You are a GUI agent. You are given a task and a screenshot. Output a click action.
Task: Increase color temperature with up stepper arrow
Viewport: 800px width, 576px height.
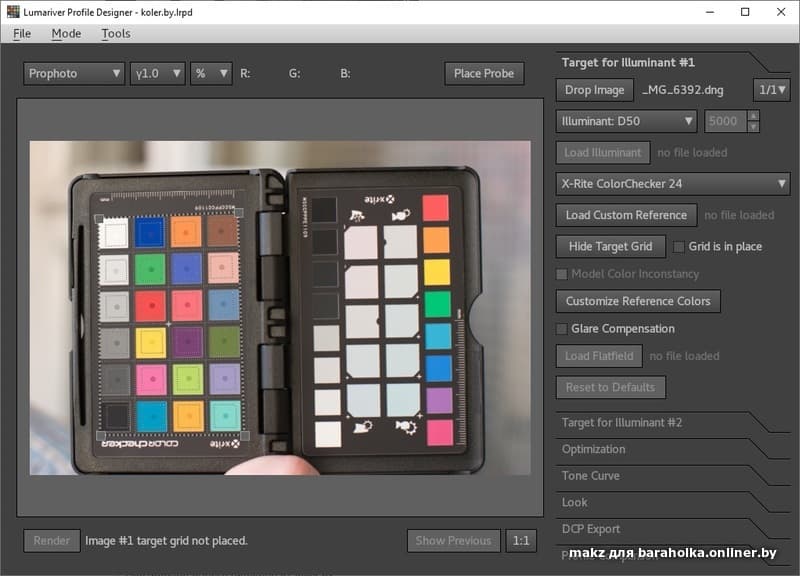click(x=753, y=115)
